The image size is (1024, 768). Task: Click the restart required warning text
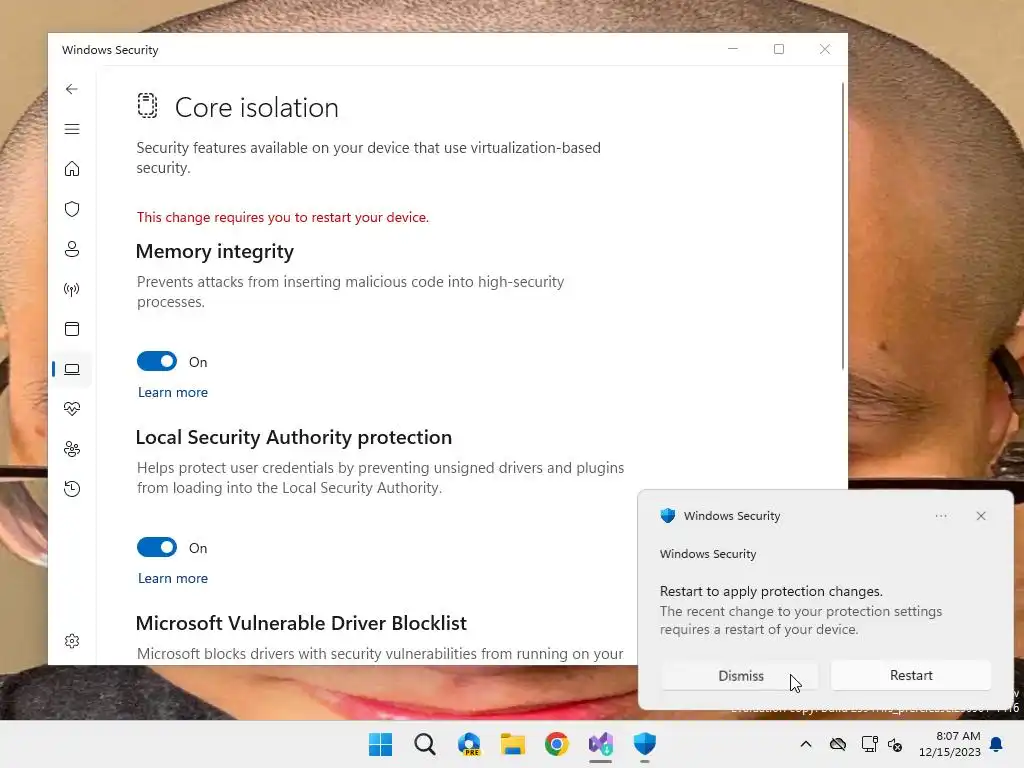[x=283, y=217]
